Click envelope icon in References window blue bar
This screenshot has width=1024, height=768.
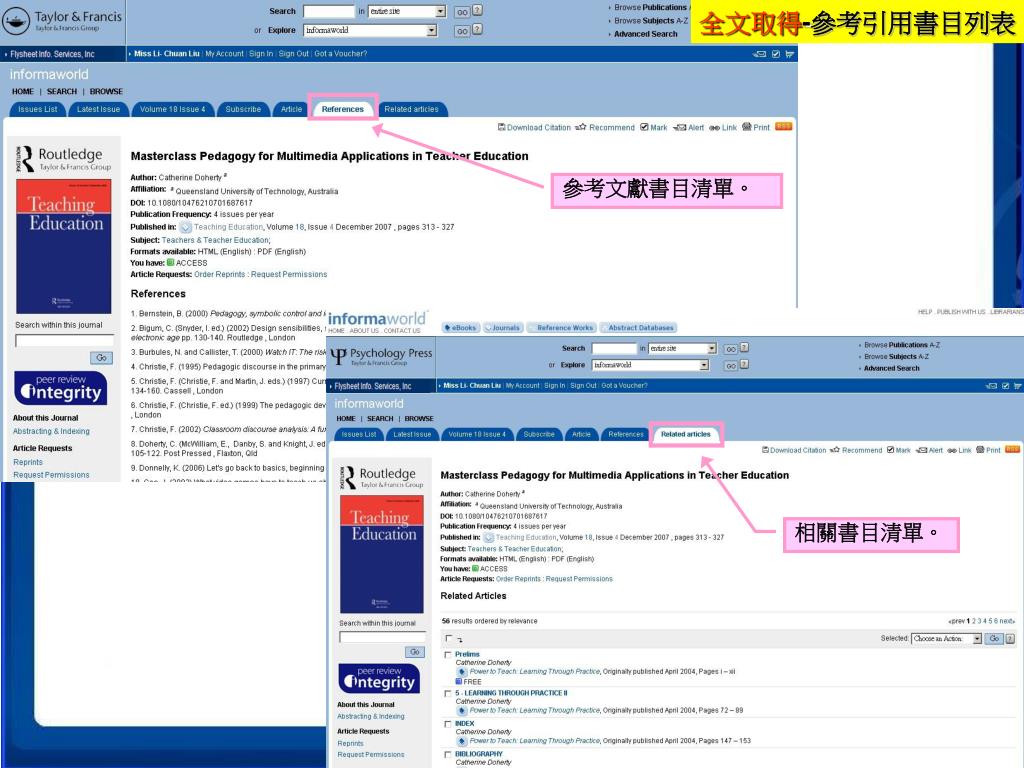click(760, 54)
